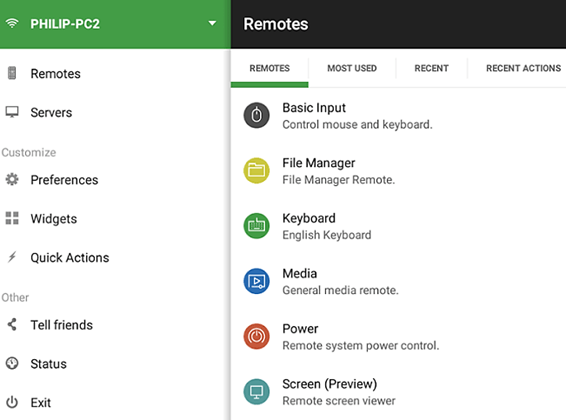Click the teal Screen (Preview) icon
The height and width of the screenshot is (420, 566).
tap(256, 391)
